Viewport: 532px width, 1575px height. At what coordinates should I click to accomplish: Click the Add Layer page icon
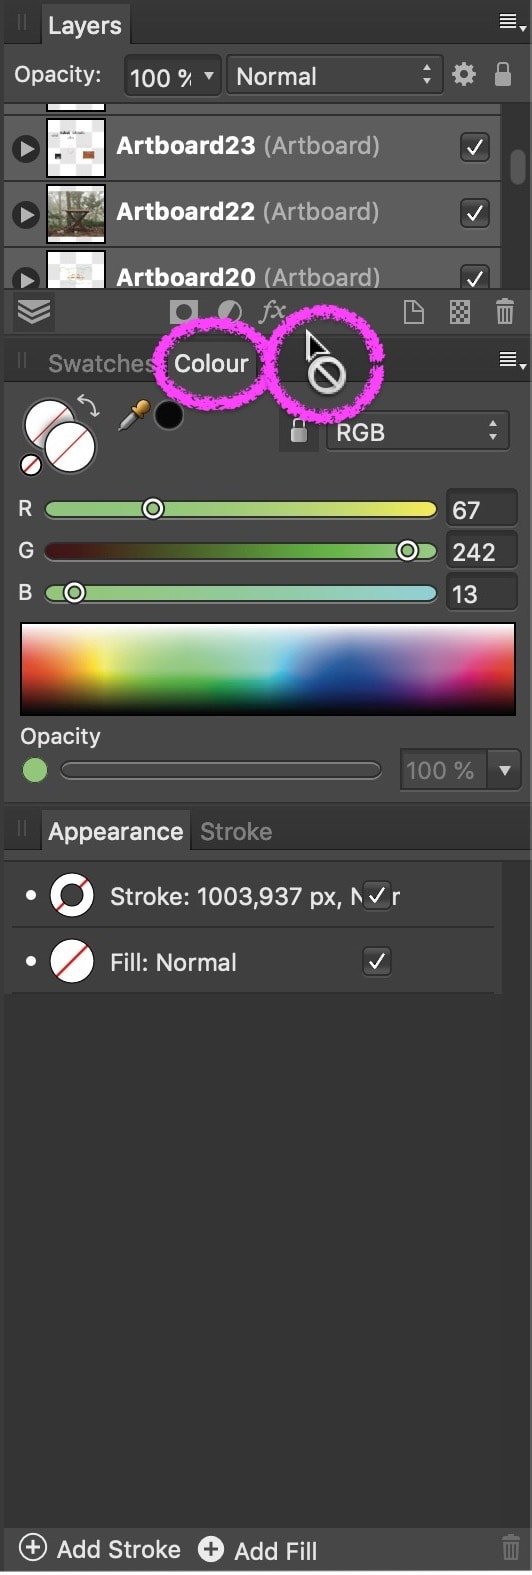413,312
